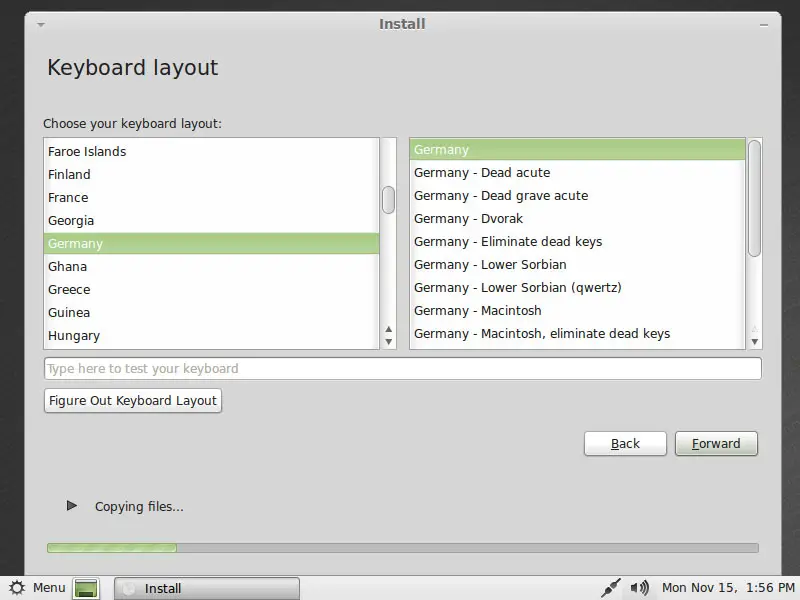The height and width of the screenshot is (600, 800).
Task: Open the network connection tray icon
Action: tap(610, 588)
